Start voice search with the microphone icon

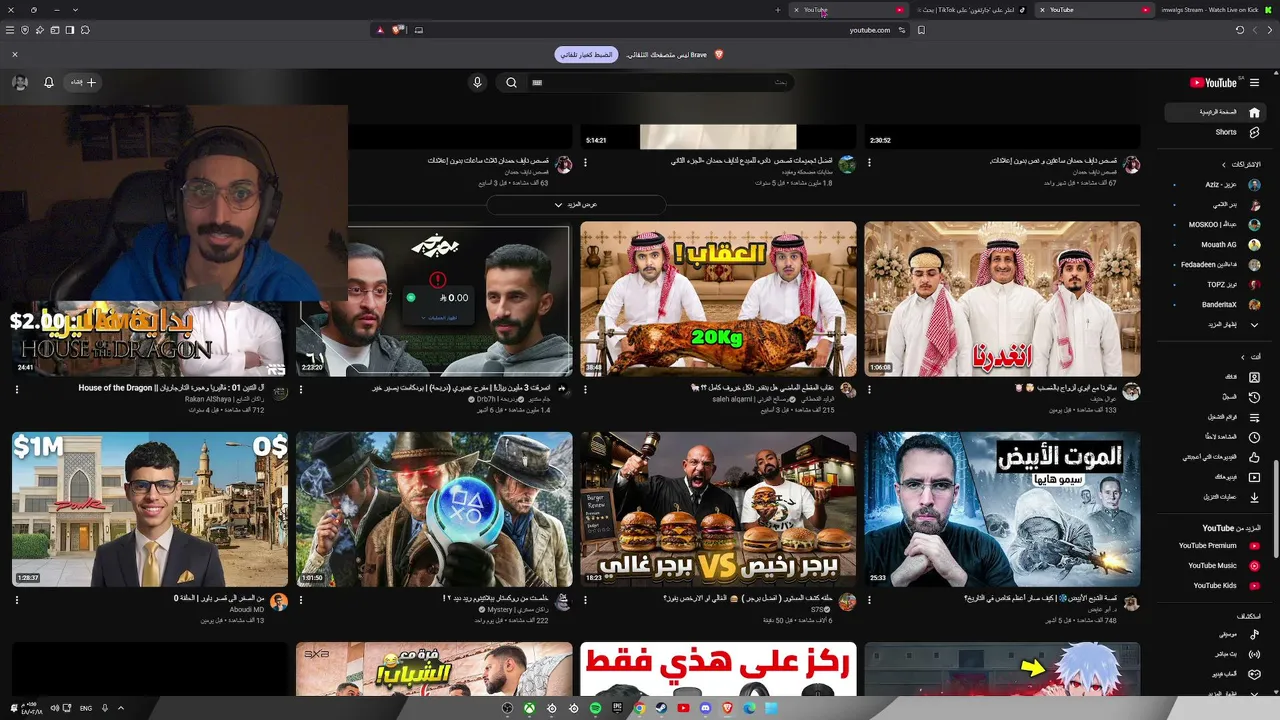[x=477, y=83]
